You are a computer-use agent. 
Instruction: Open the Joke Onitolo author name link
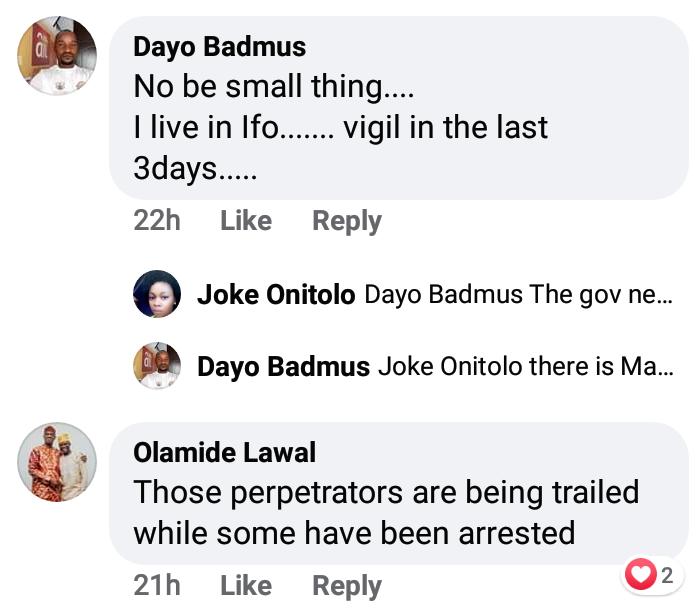276,295
